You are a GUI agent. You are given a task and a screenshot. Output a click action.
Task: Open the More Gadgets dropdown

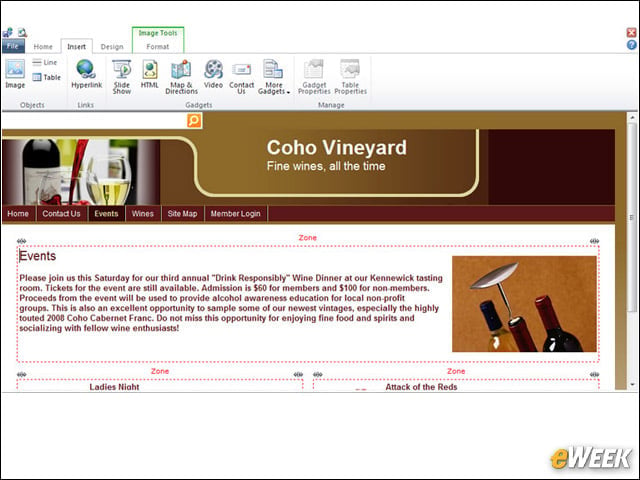(274, 77)
